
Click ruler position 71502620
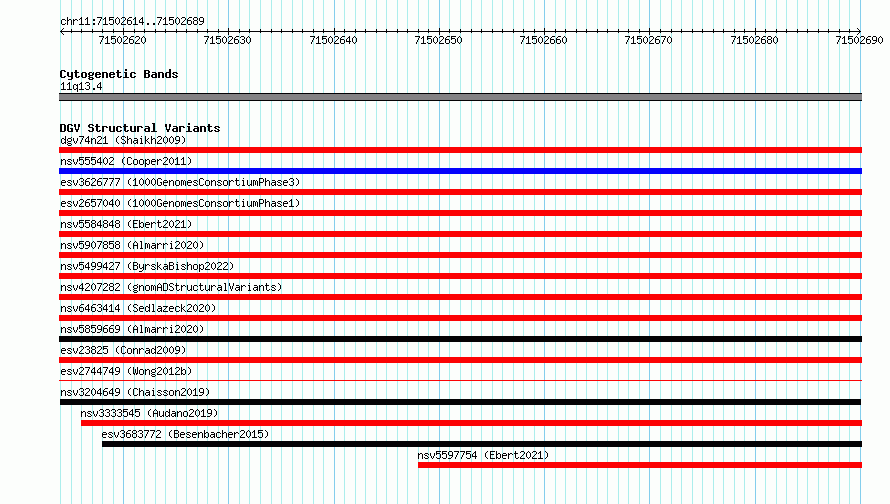pyautogui.click(x=123, y=40)
